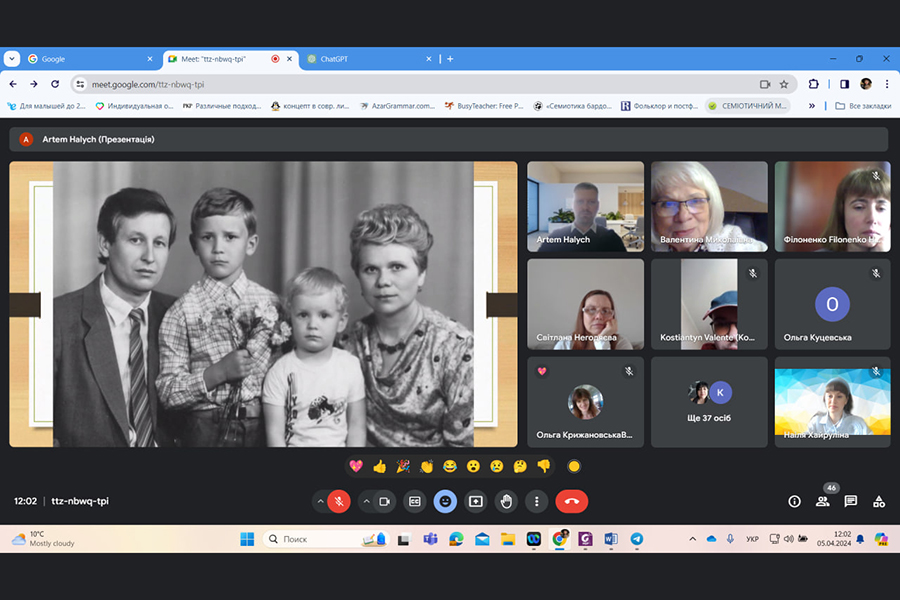The image size is (900, 600).
Task: Open Word from the taskbar
Action: click(611, 539)
